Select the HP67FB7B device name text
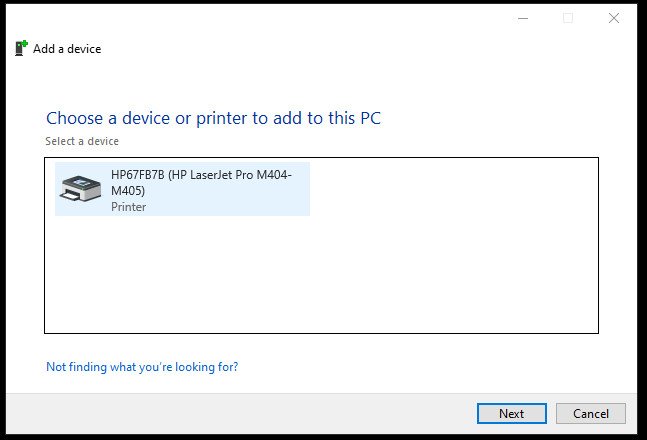This screenshot has height=440, width=647. (x=137, y=175)
